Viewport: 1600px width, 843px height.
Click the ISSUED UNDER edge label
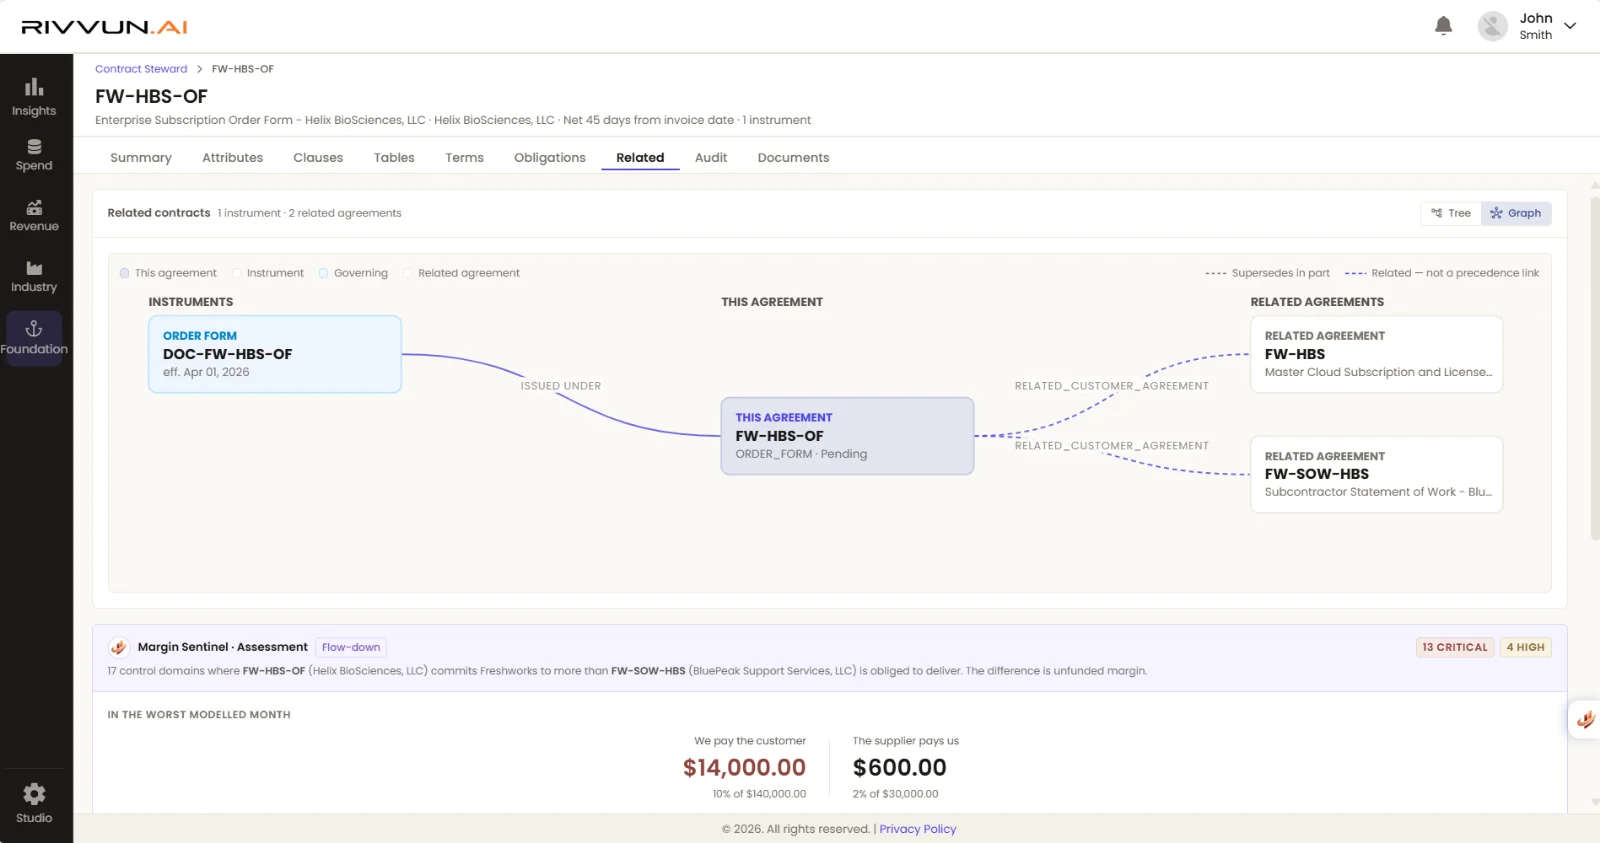pyautogui.click(x=560, y=386)
